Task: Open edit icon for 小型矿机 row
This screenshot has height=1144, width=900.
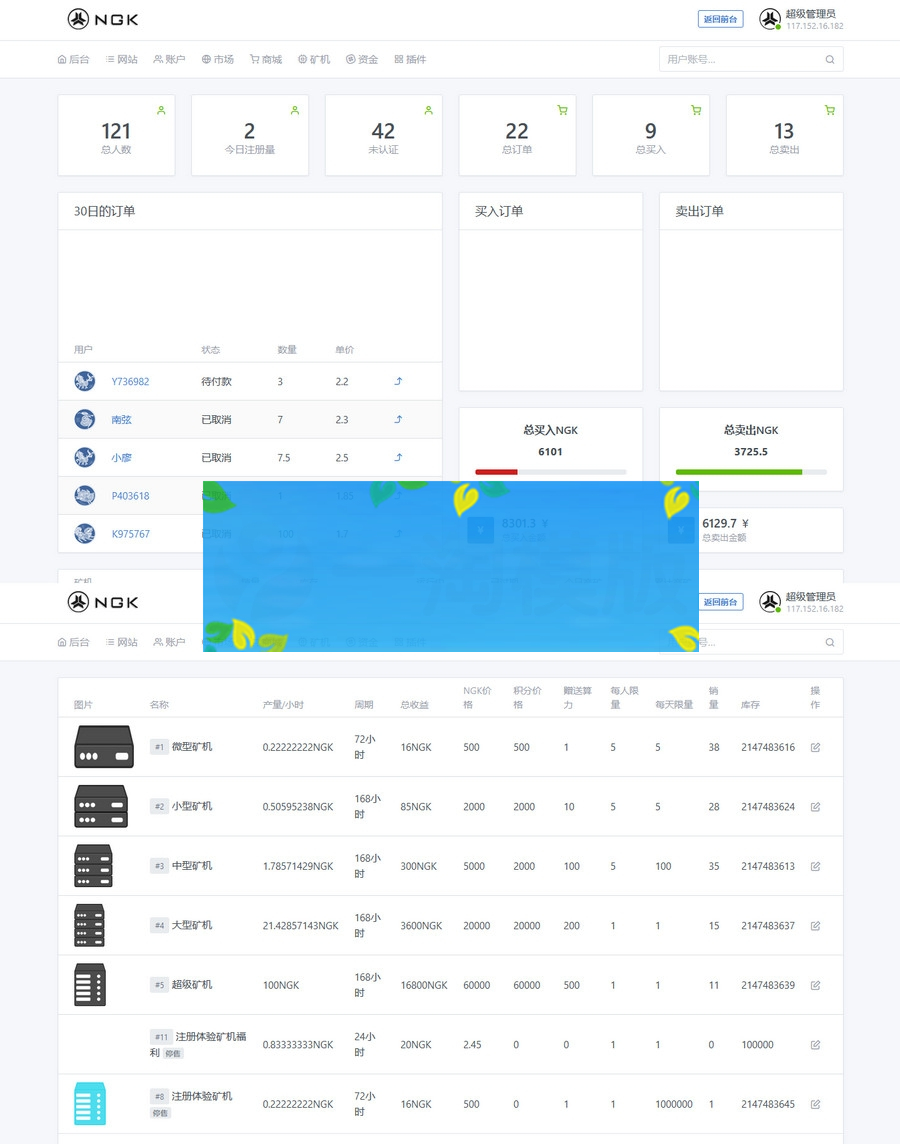Action: click(x=815, y=807)
